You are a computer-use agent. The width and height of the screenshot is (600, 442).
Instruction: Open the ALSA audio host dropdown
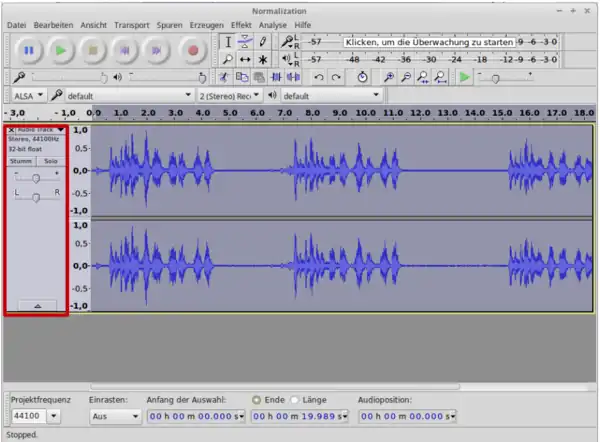click(x=28, y=96)
